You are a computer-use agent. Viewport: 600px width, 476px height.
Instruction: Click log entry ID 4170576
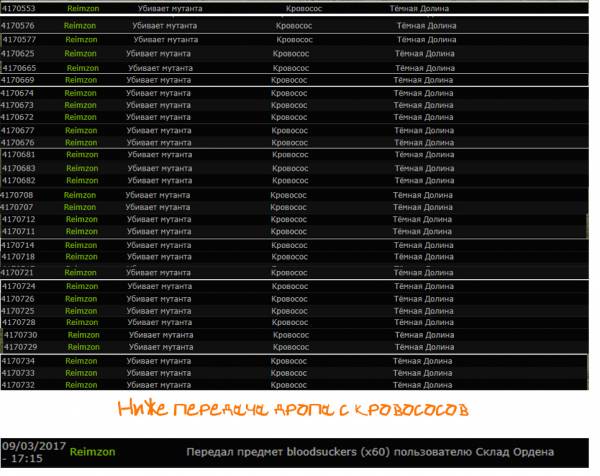pyautogui.click(x=18, y=25)
